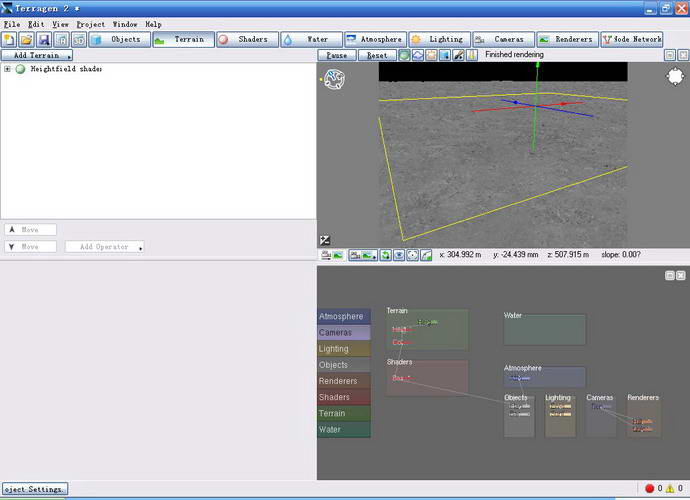The height and width of the screenshot is (500, 690).
Task: Click the Reset preview button
Action: 377,55
